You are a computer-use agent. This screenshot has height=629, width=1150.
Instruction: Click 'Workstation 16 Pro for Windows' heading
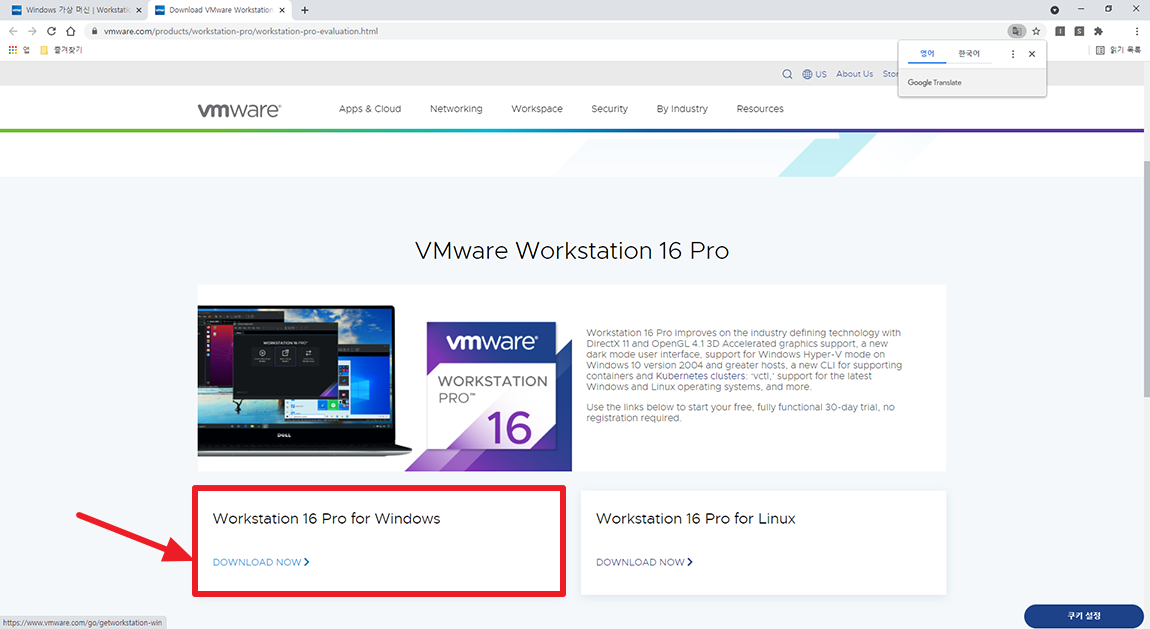point(326,518)
